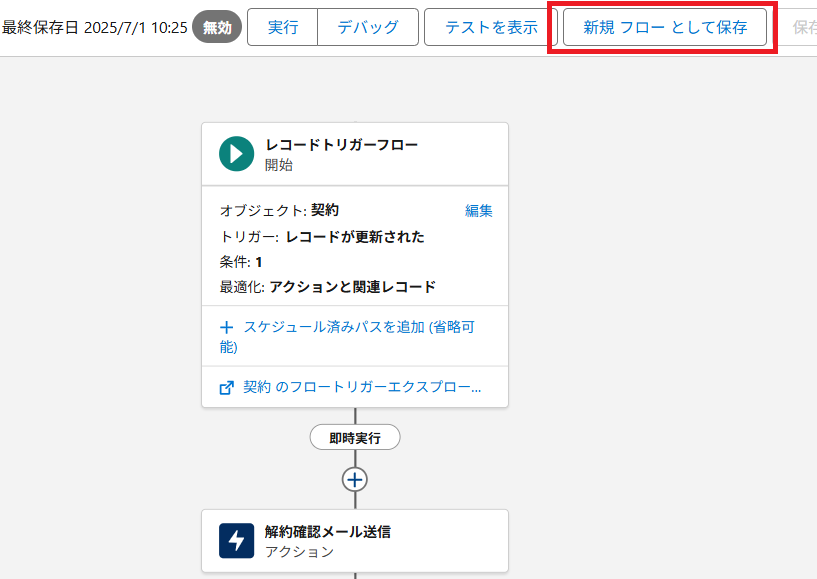Click the オブジェクト: 契約 row
Viewport: 817px width, 579px height.
(x=279, y=211)
